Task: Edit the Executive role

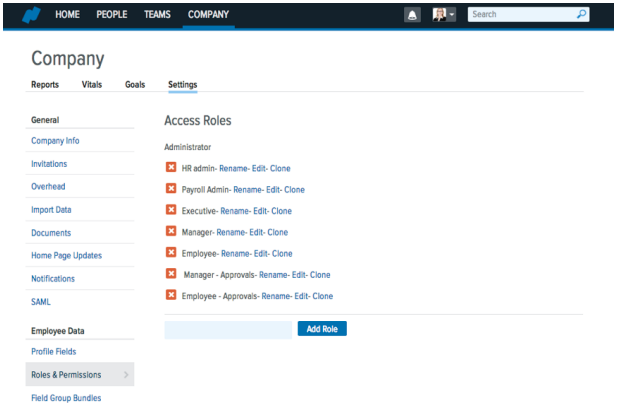Action: 260,211
